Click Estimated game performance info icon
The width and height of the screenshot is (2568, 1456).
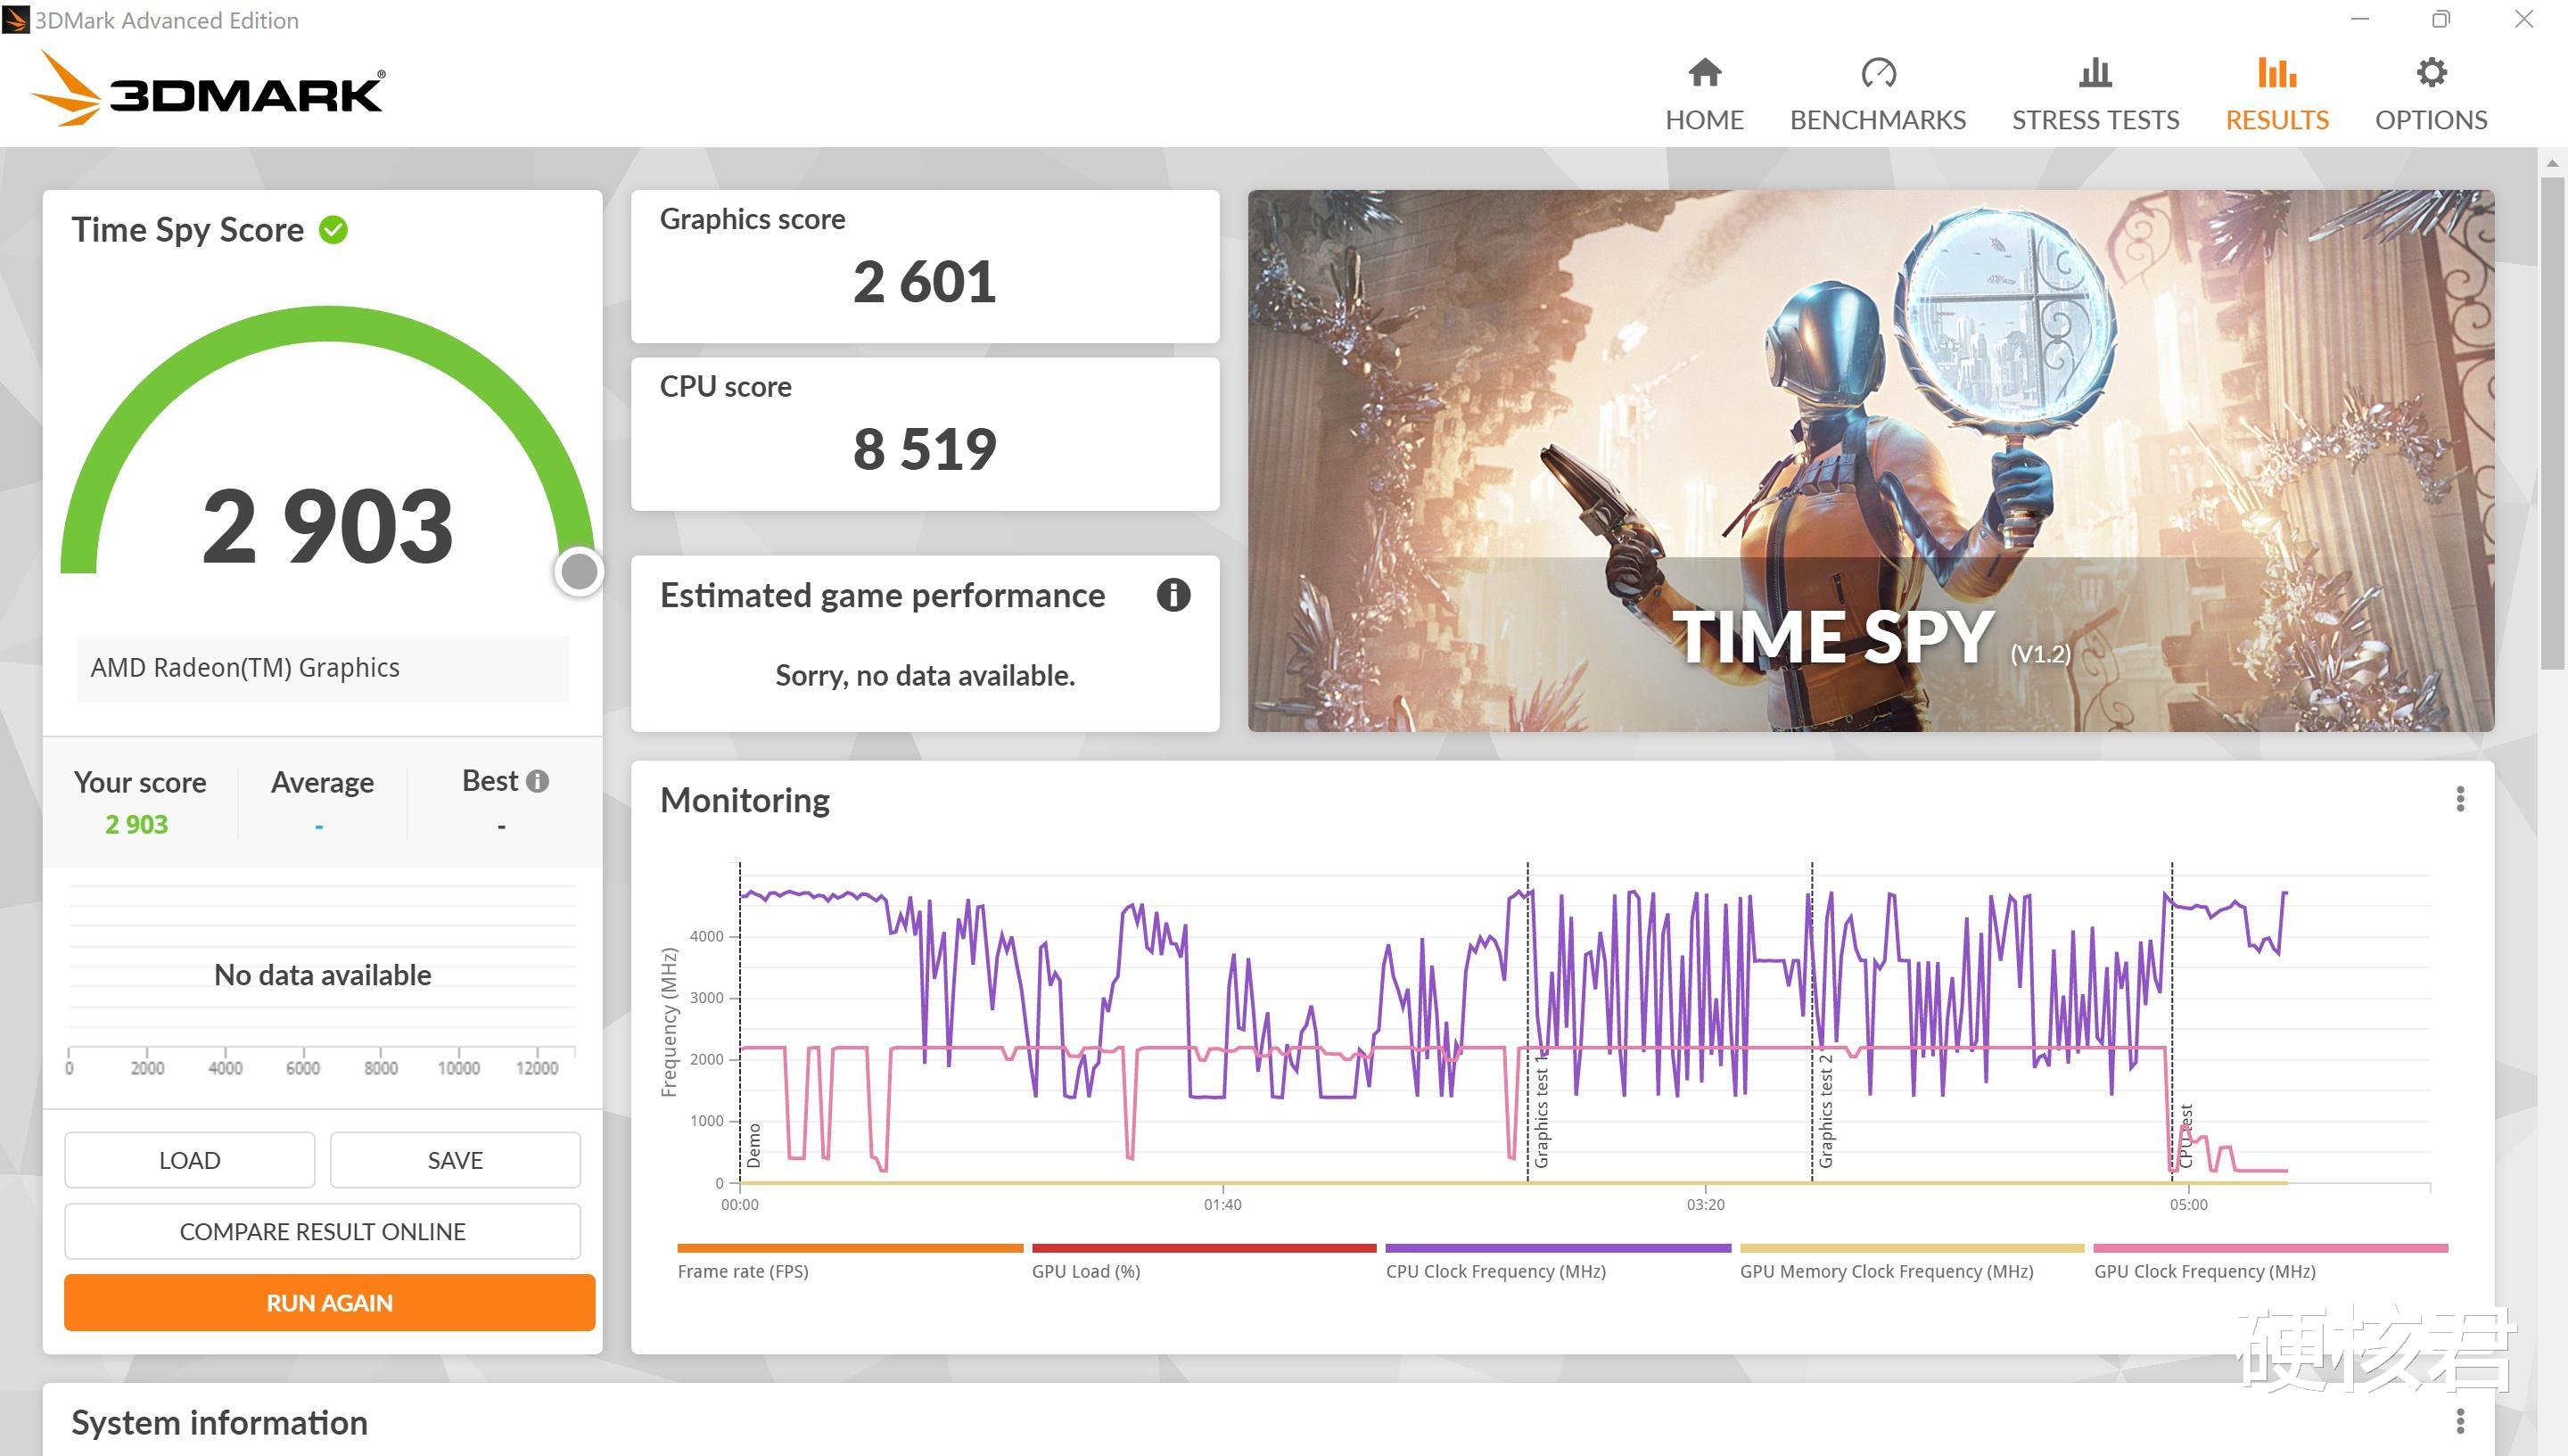(x=1173, y=595)
